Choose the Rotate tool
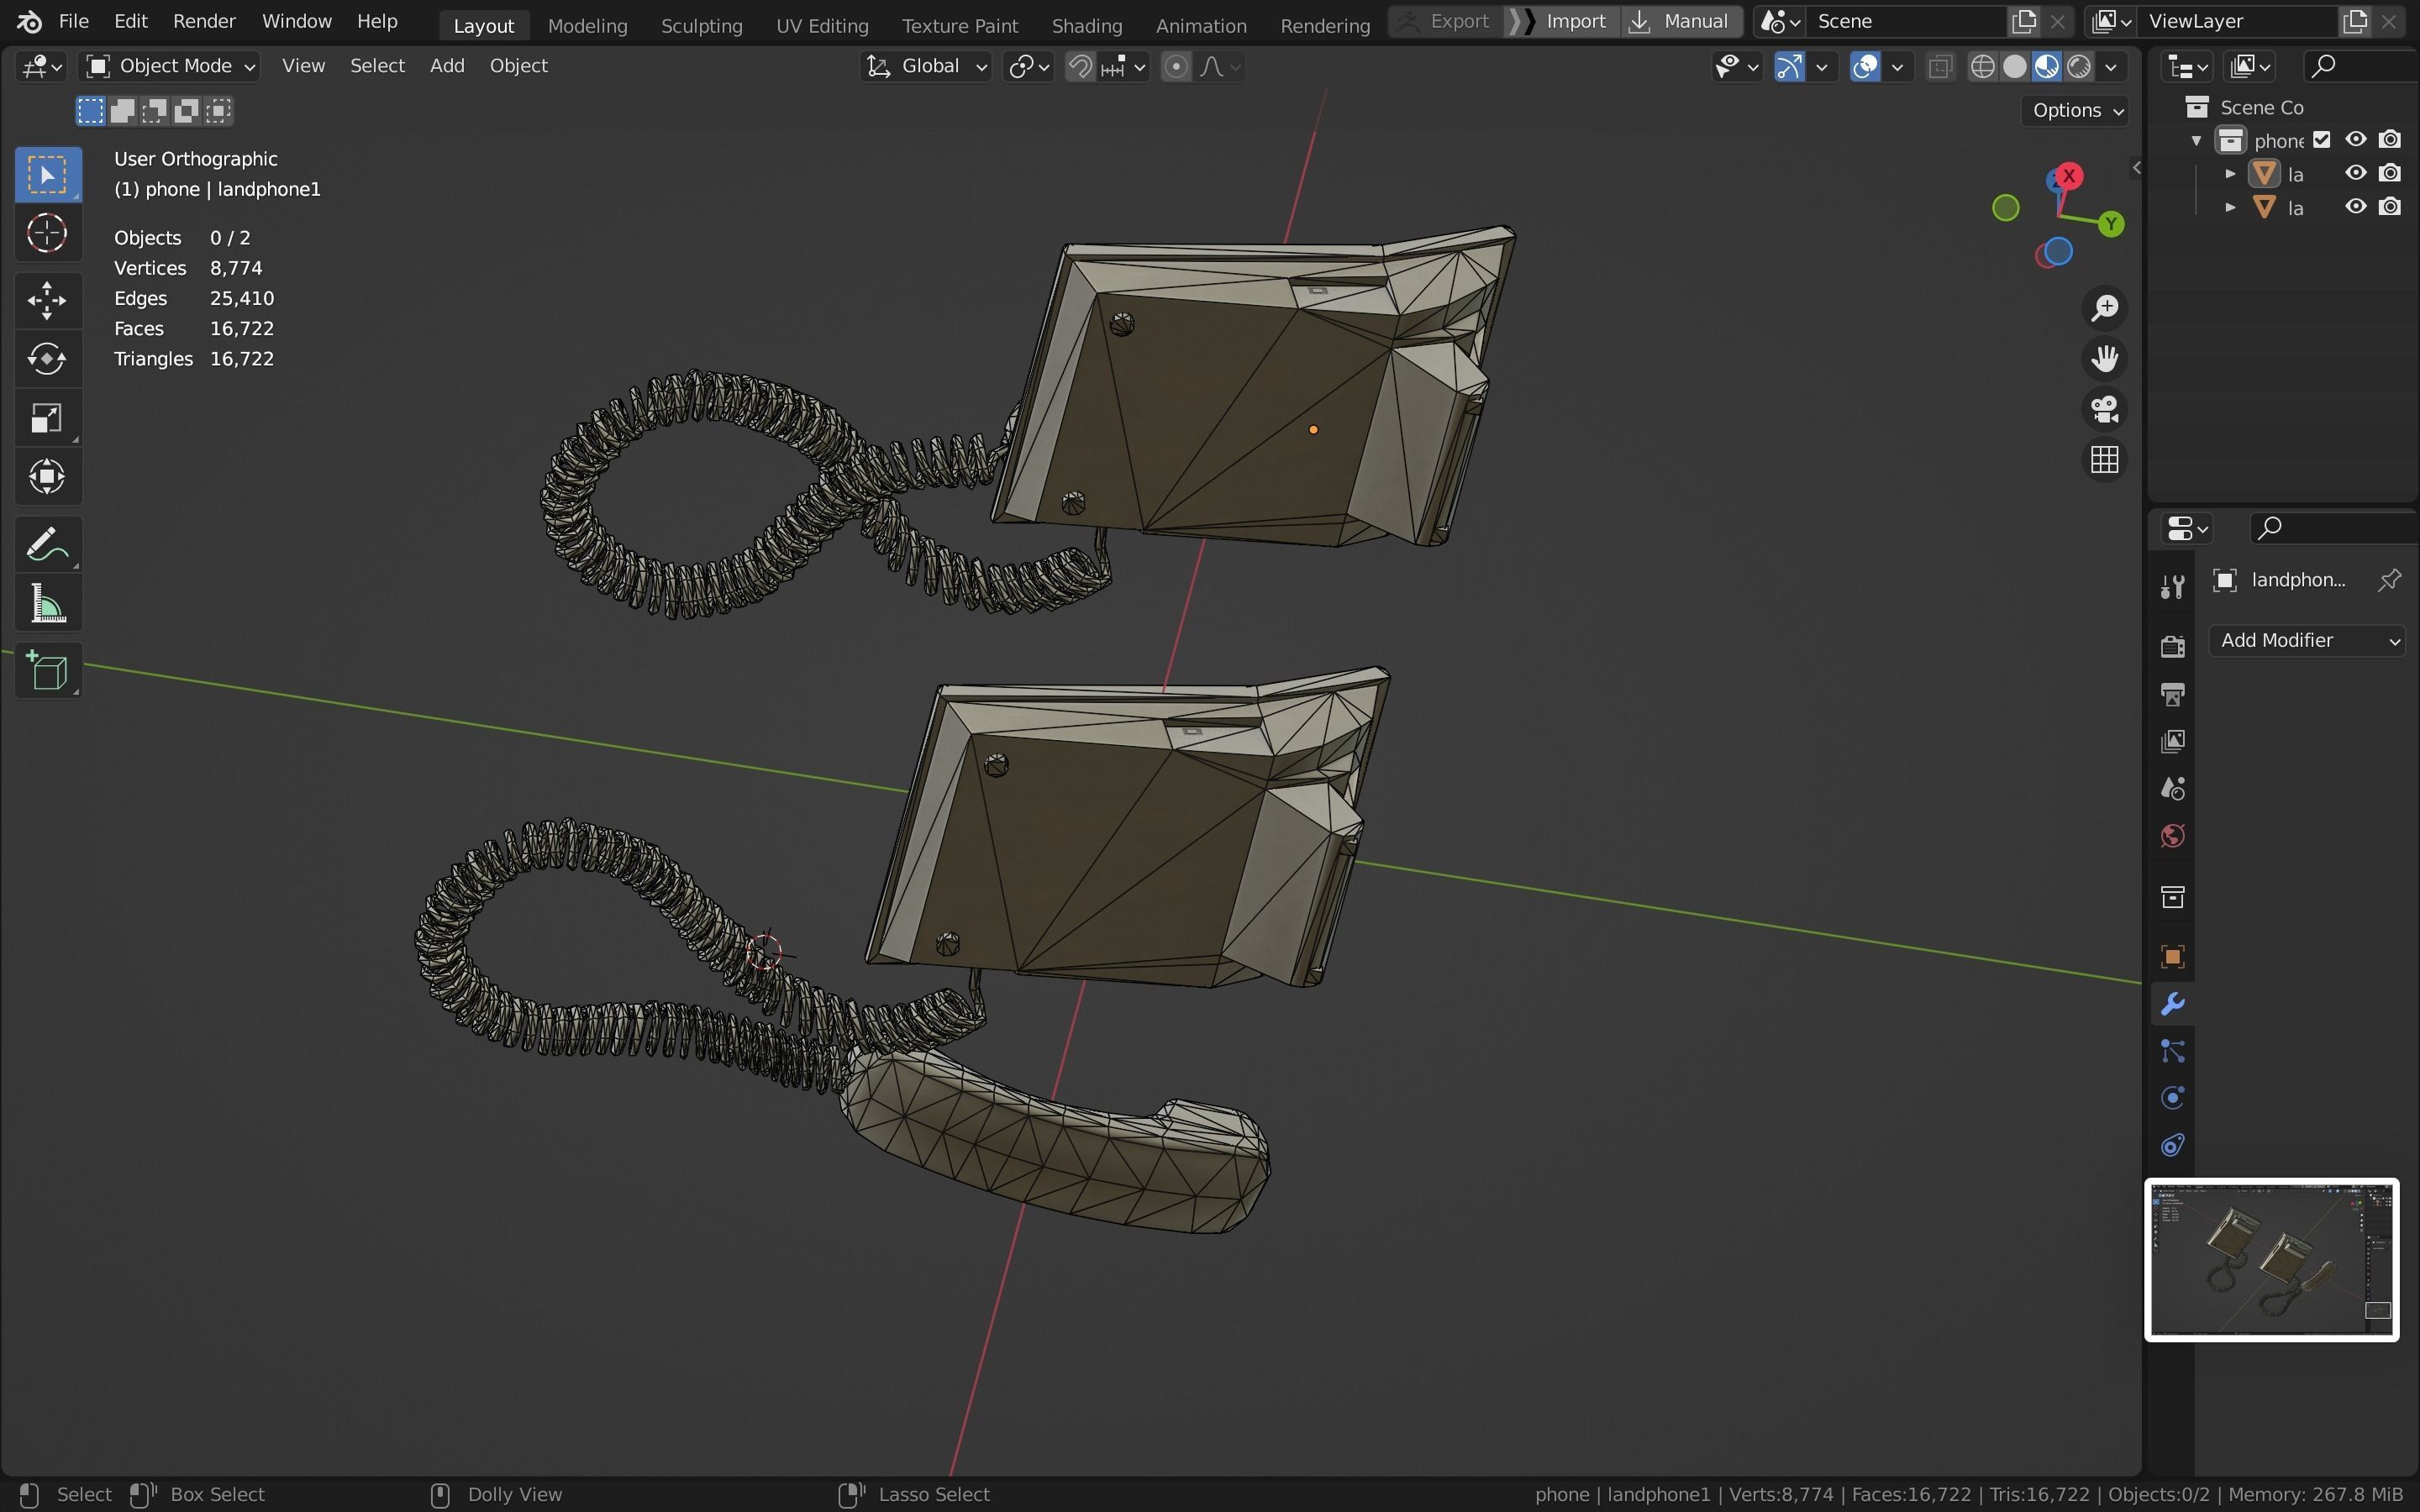This screenshot has height=1512, width=2420. 47,359
